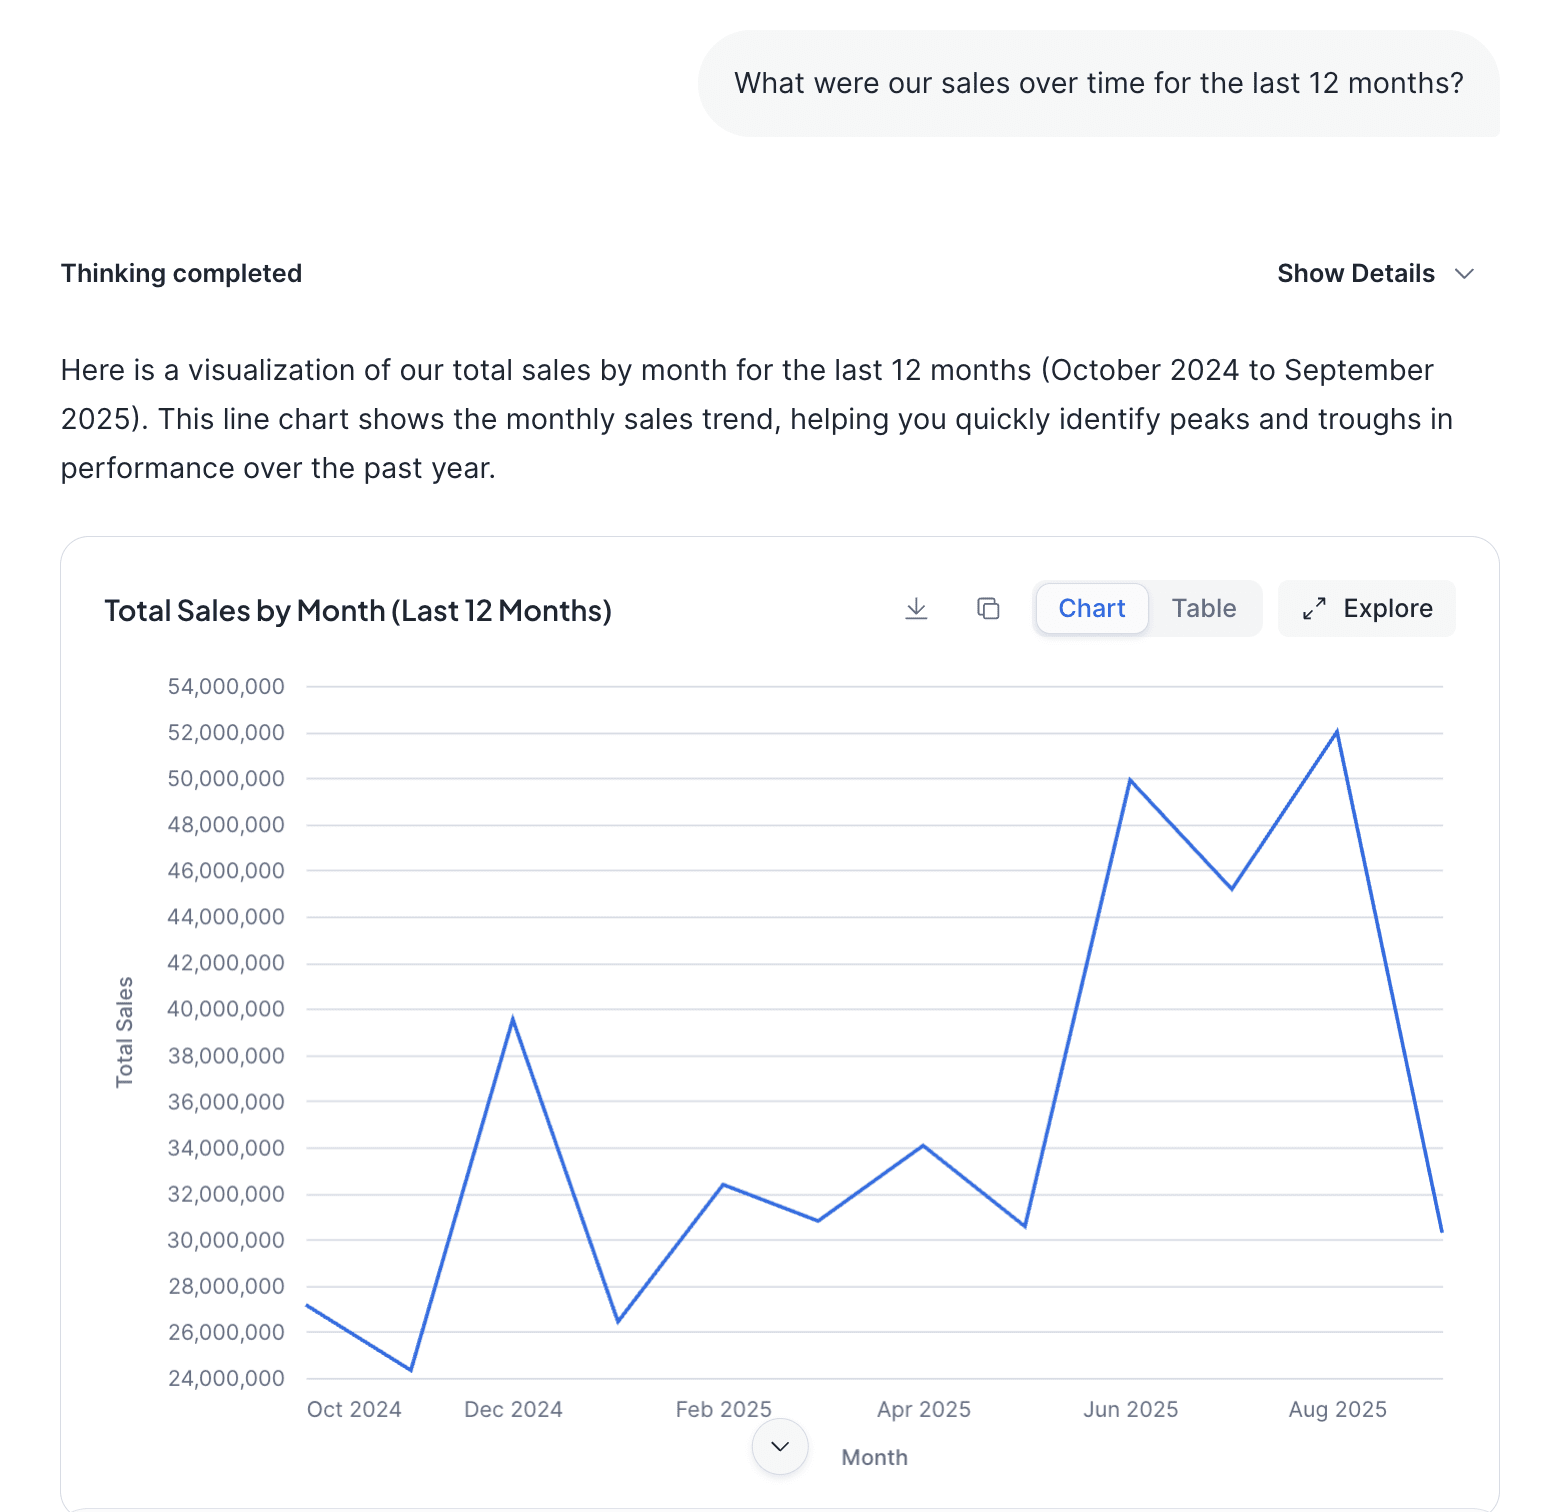
Task: Click the November 2024 lowest point
Action: pyautogui.click(x=411, y=1370)
